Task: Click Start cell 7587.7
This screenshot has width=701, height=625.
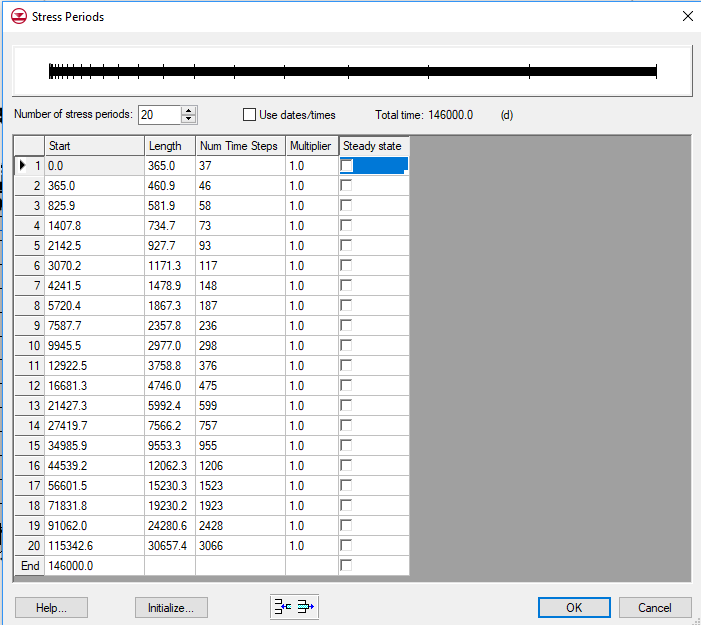Action: pyautogui.click(x=94, y=325)
